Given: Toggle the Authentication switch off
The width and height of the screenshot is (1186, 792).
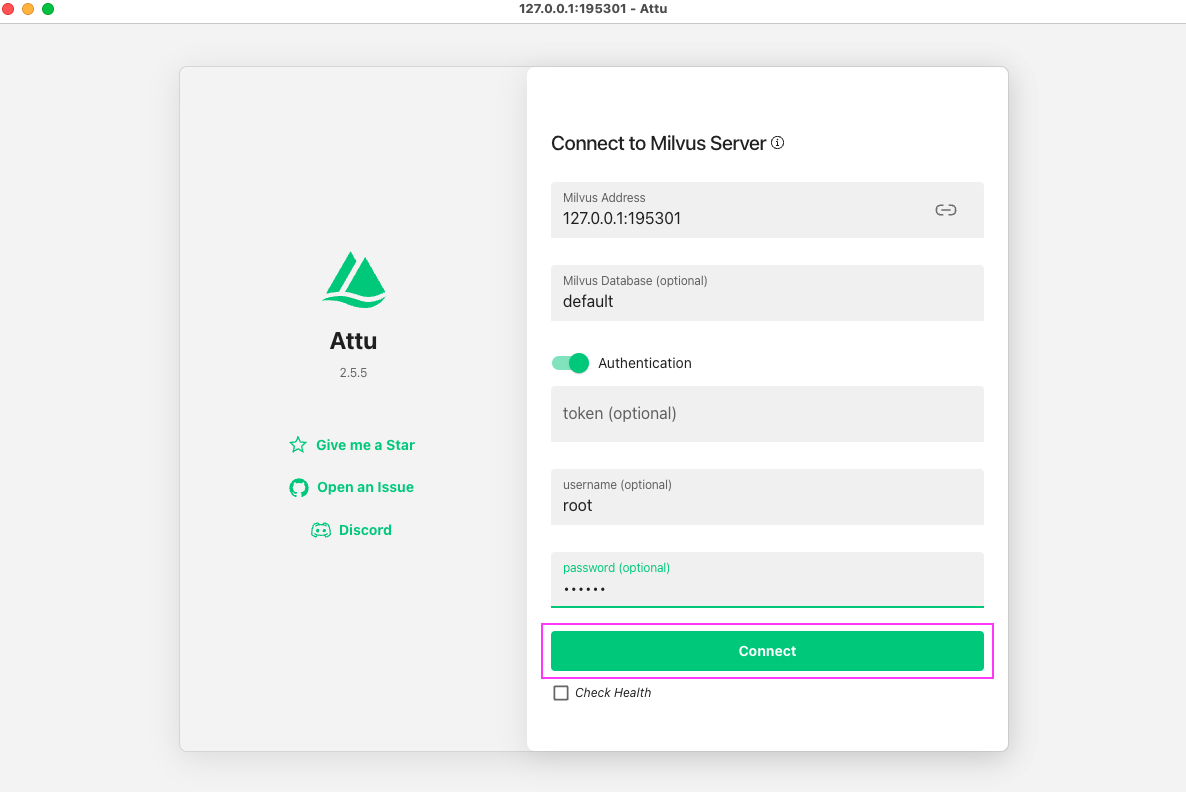Looking at the screenshot, I should point(570,363).
